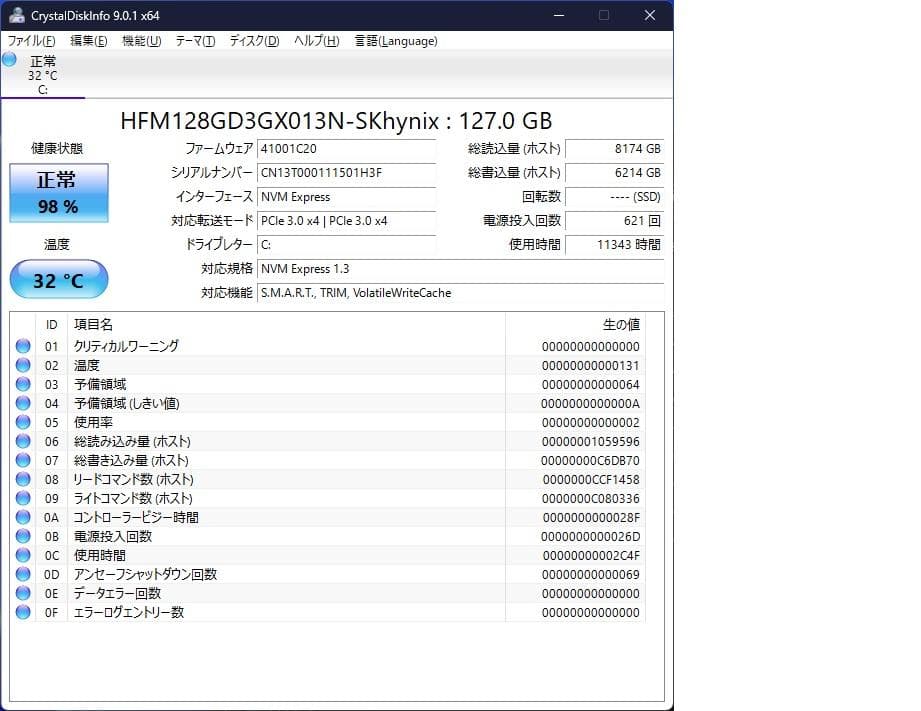Click the ID column header
This screenshot has height=711, width=921.
pyautogui.click(x=52, y=324)
